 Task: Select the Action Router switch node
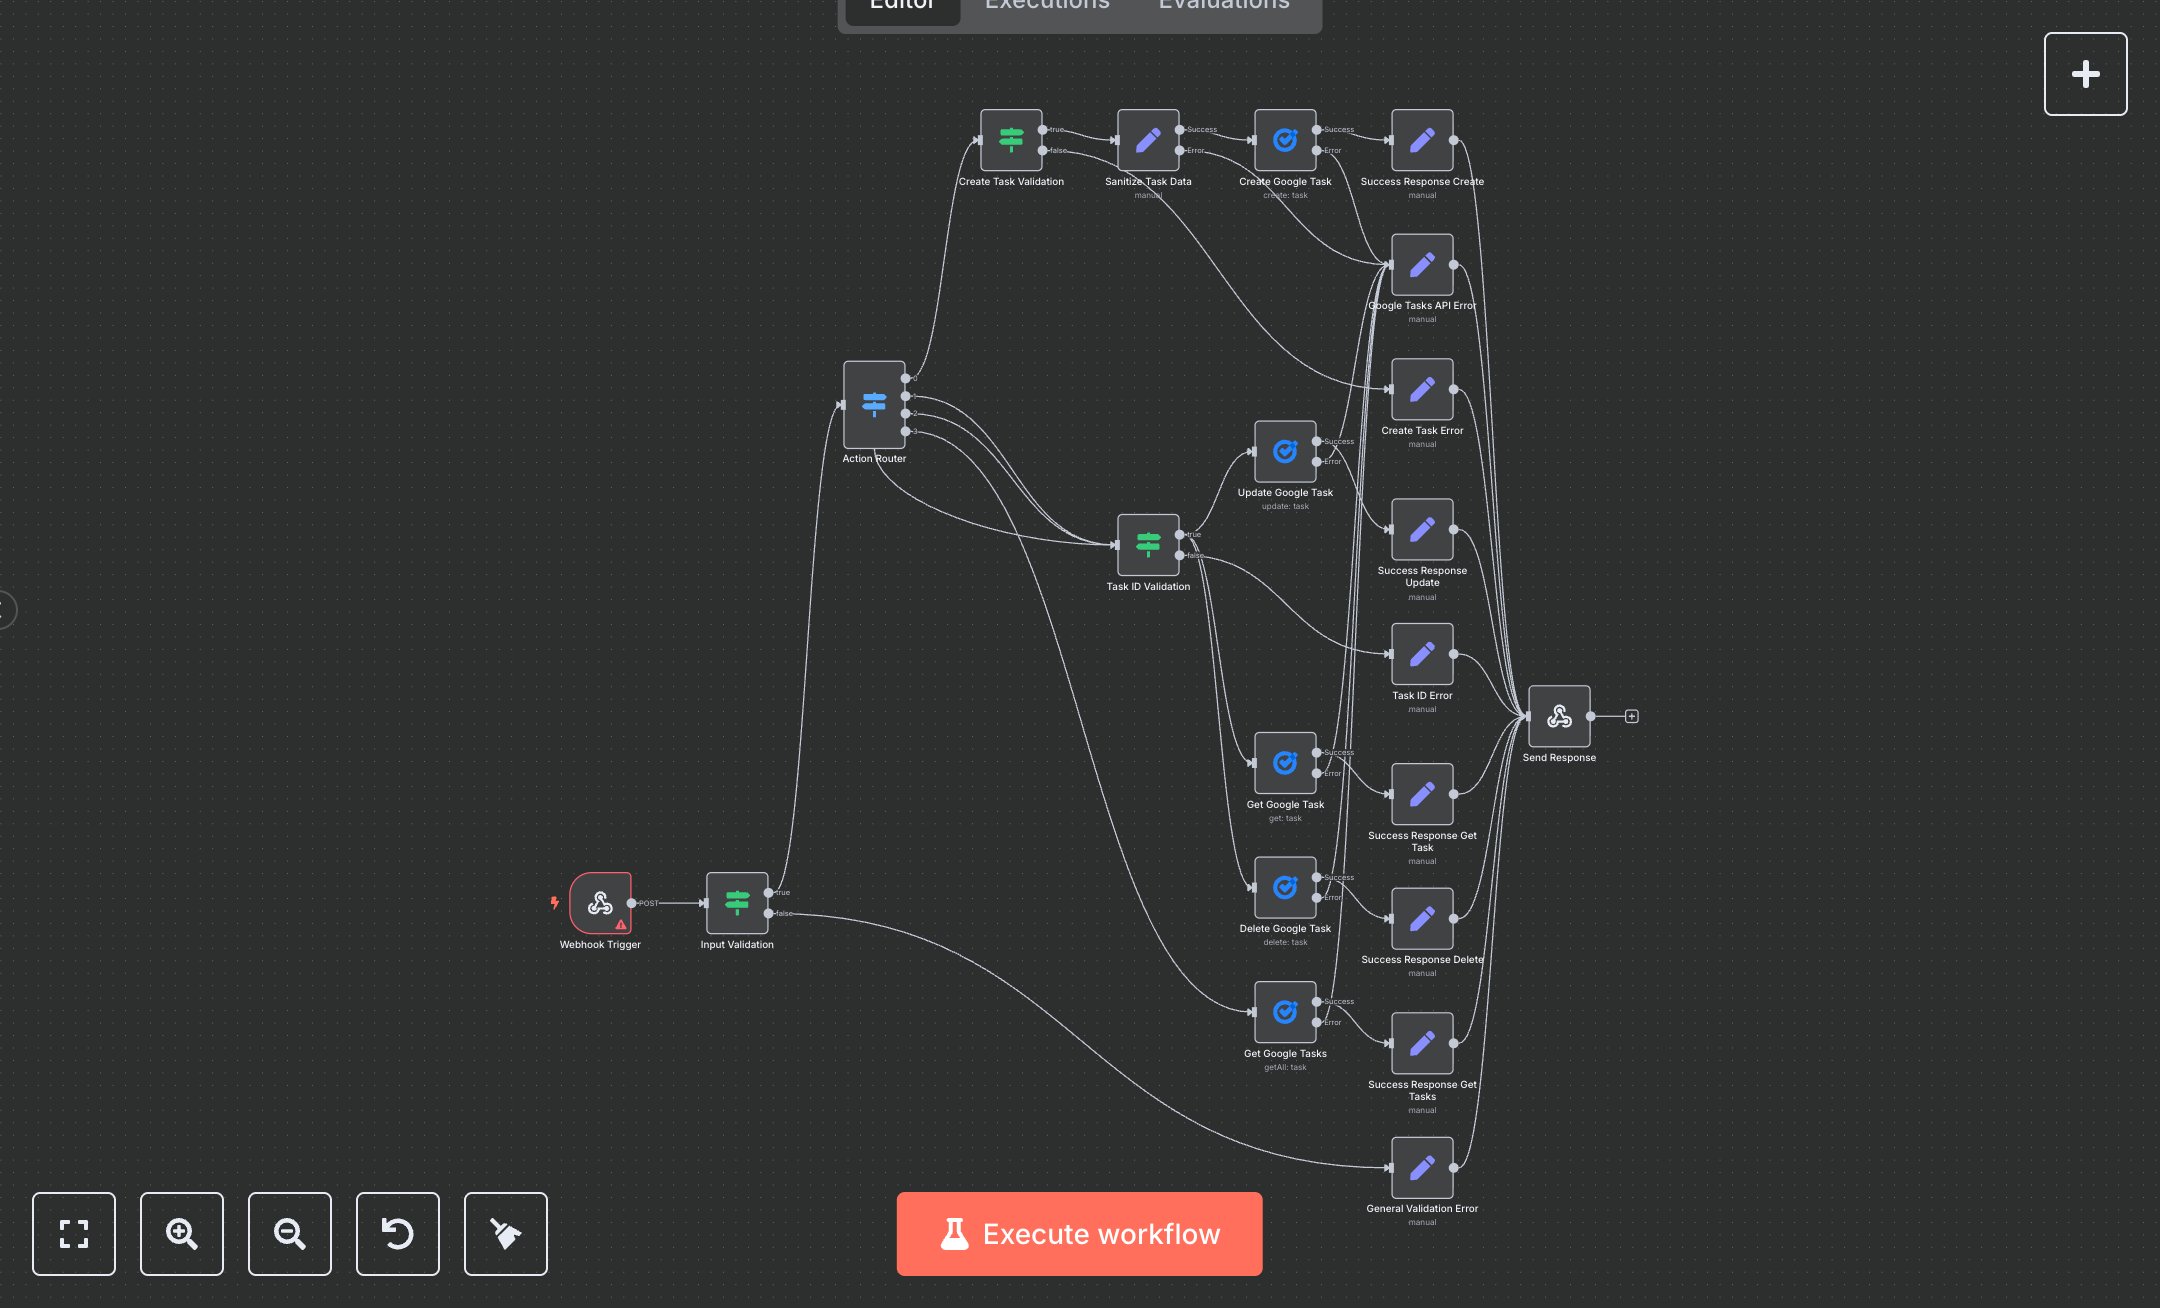tap(874, 405)
